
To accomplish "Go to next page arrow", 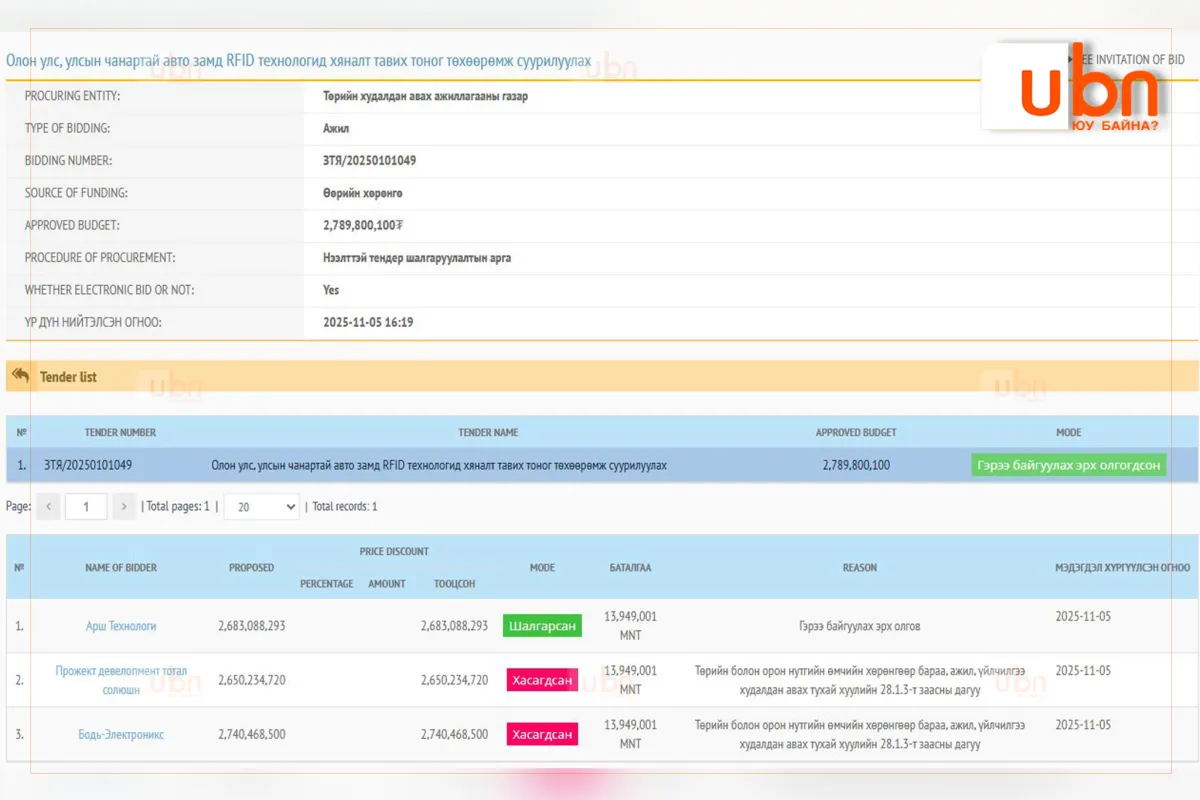I will 124,507.
